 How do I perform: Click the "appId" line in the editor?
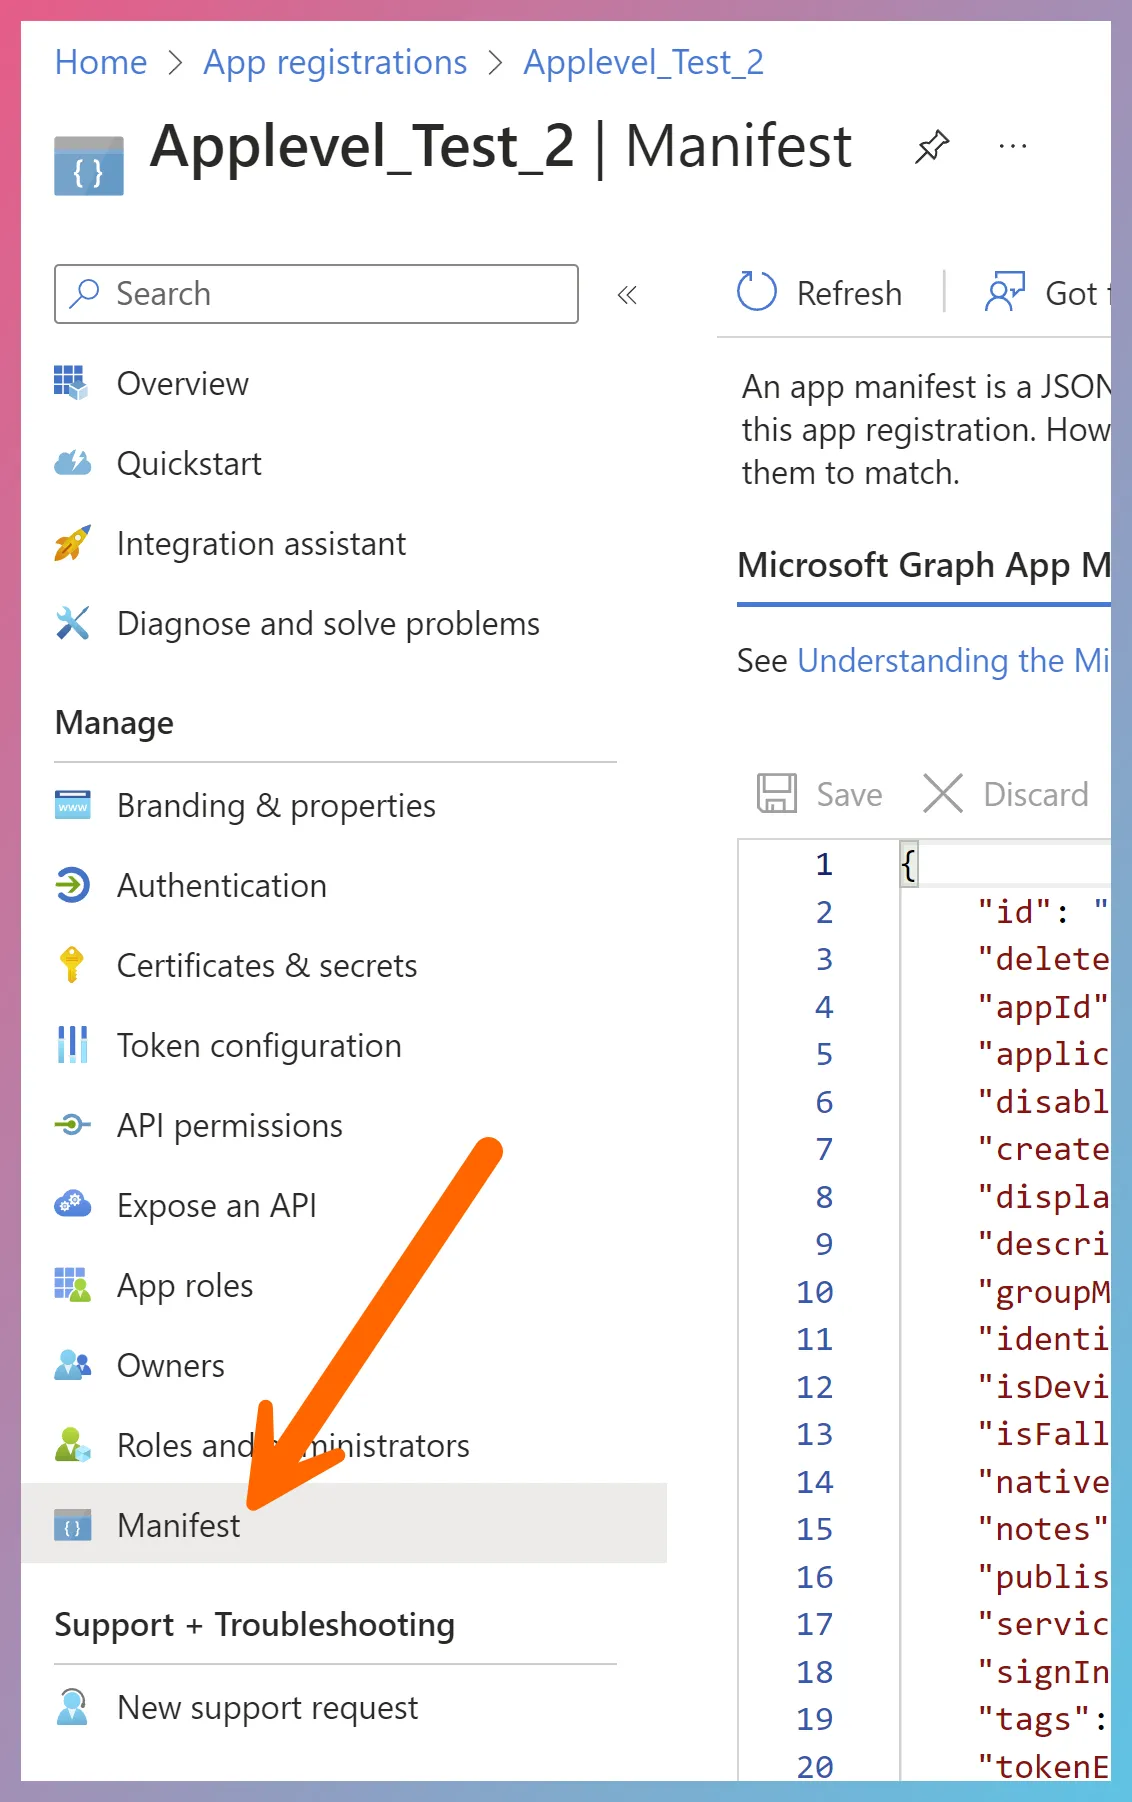1043,1006
